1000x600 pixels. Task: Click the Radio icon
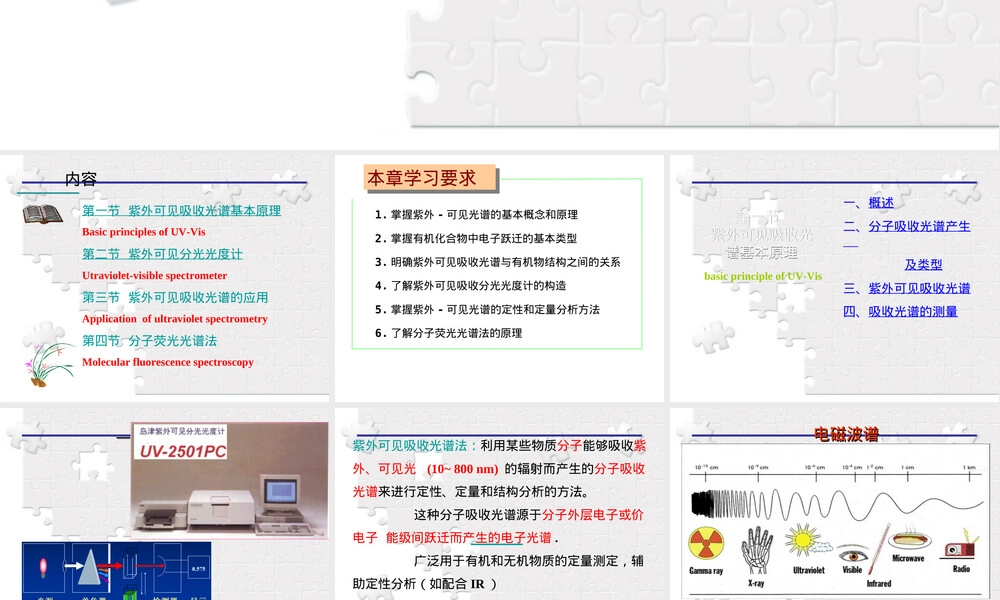(961, 546)
